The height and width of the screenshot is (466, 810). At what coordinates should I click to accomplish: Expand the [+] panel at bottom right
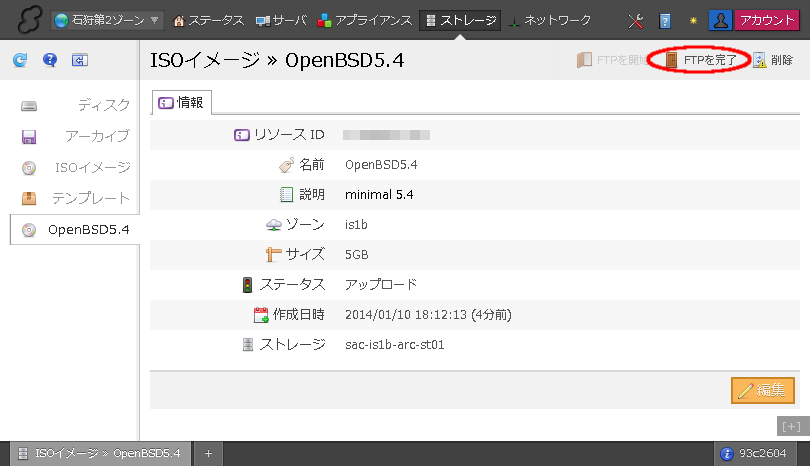(x=790, y=426)
